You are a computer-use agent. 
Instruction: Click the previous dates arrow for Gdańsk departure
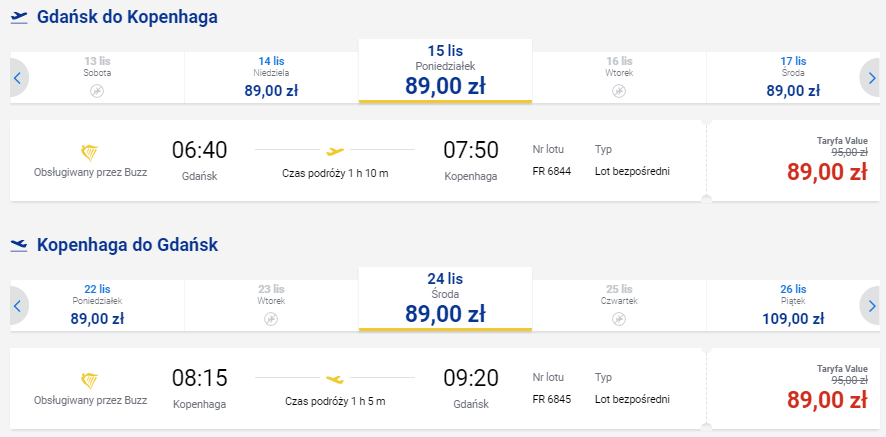pos(18,77)
